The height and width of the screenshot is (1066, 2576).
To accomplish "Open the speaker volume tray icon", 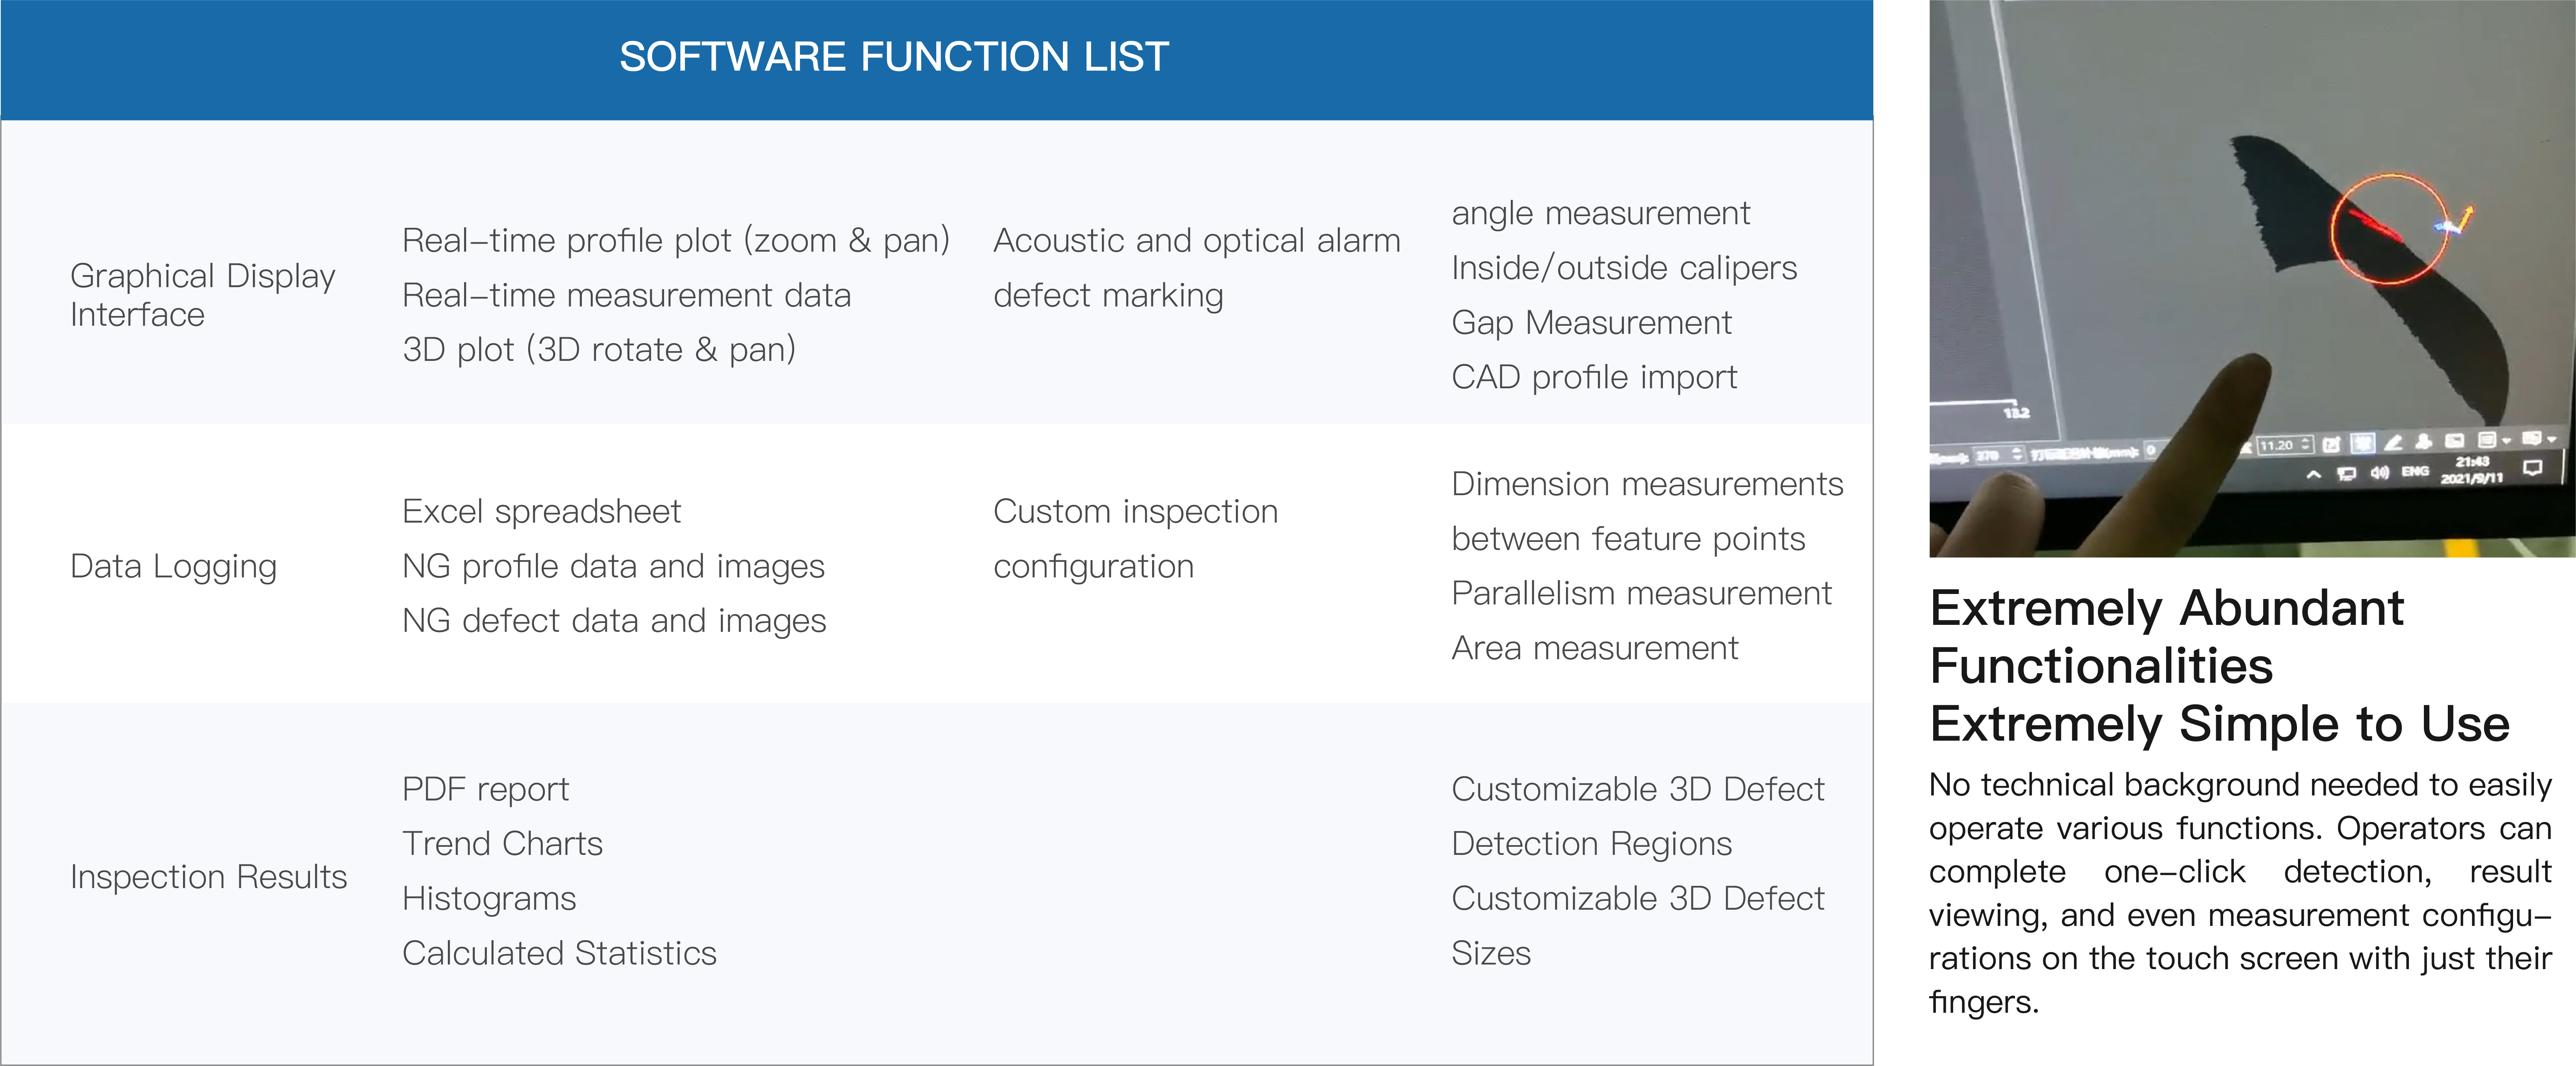I will 2380,473.
